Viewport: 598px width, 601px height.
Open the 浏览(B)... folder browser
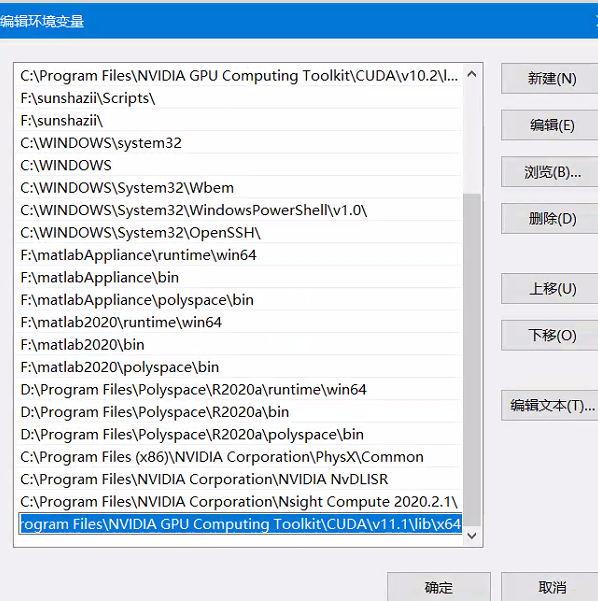550,172
